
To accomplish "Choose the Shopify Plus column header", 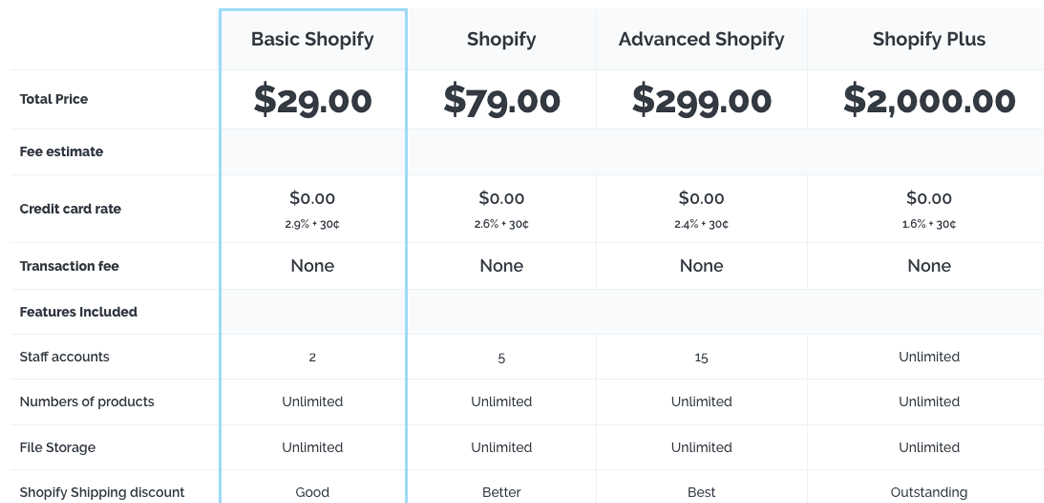I will (929, 39).
